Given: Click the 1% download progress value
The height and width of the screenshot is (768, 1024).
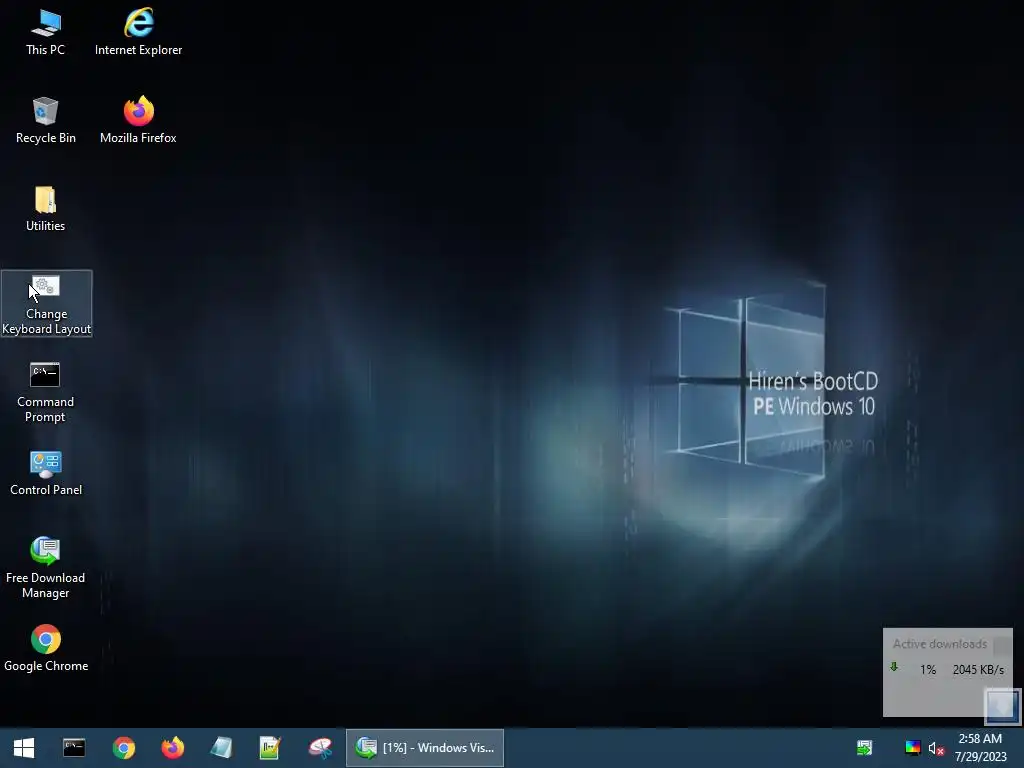Looking at the screenshot, I should point(928,669).
